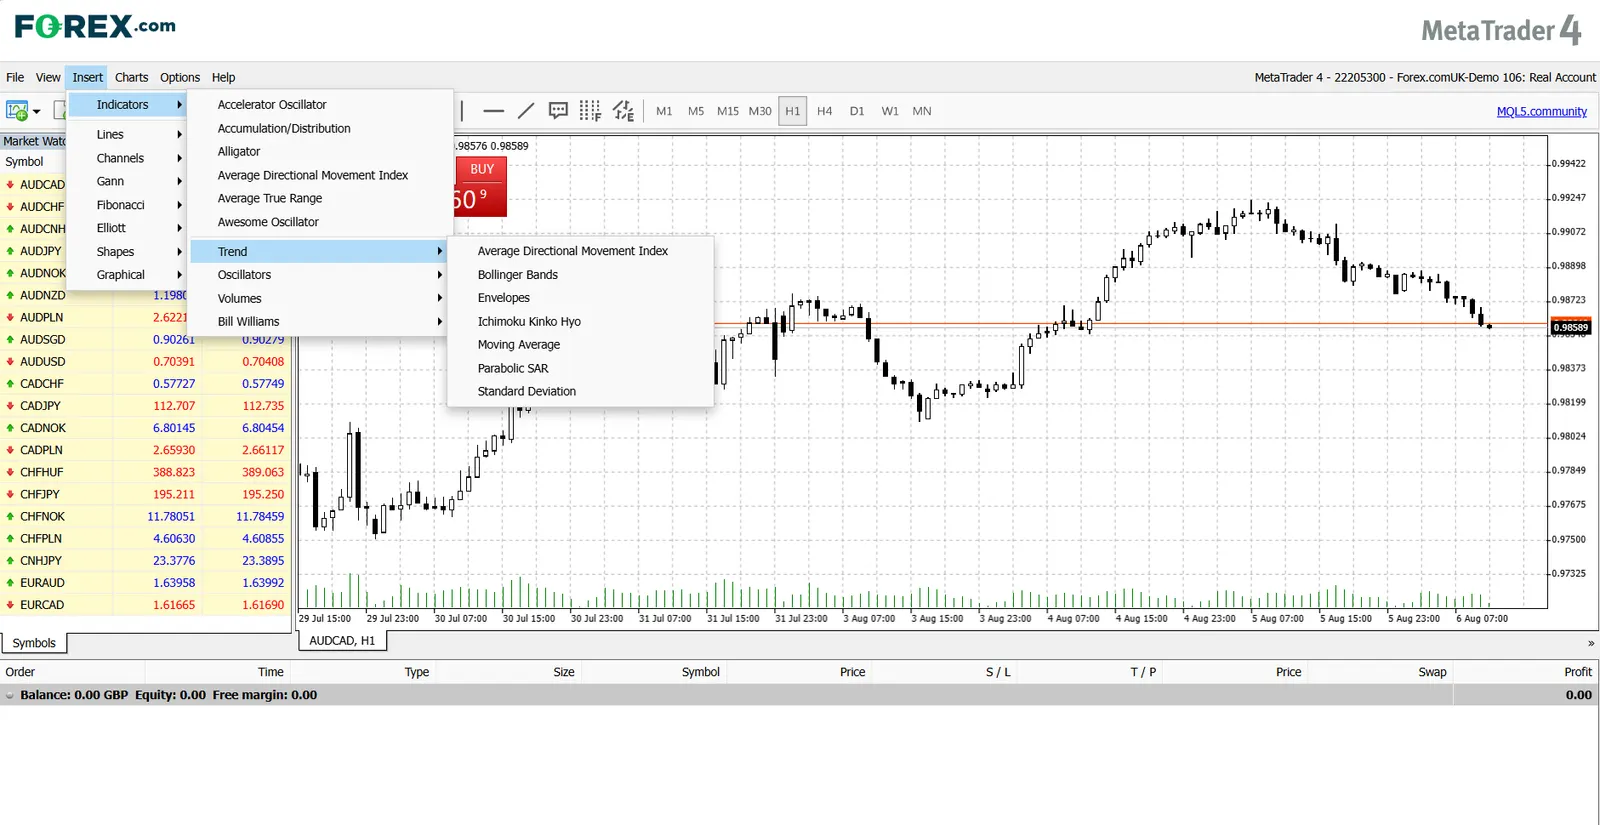Click the green up arrow beside AUDNZD
The height and width of the screenshot is (825, 1600).
(10, 295)
